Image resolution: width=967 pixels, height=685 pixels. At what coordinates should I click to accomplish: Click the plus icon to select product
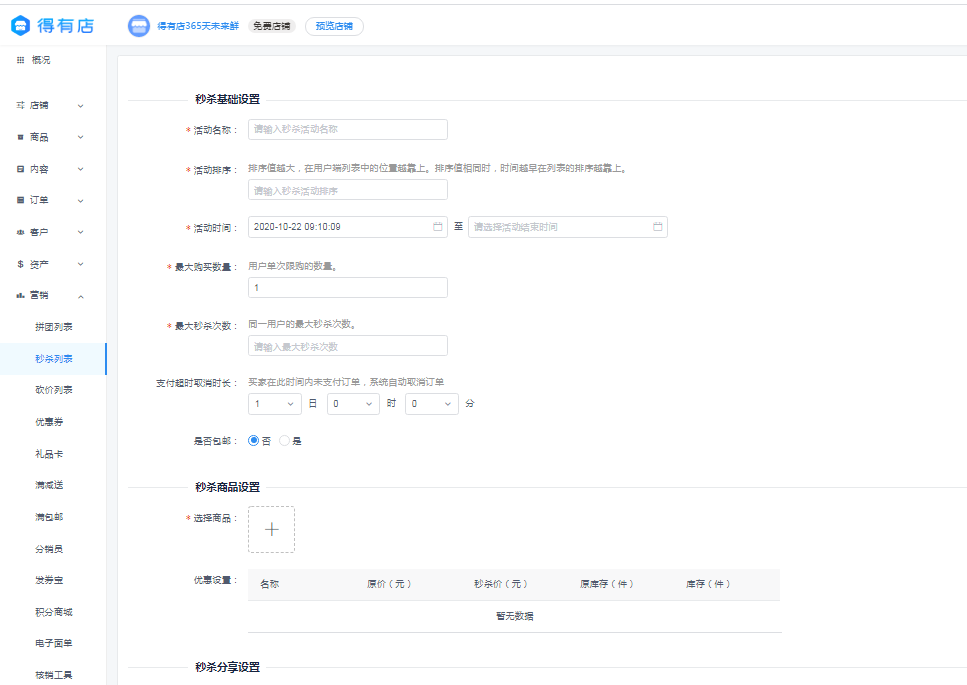pos(271,530)
